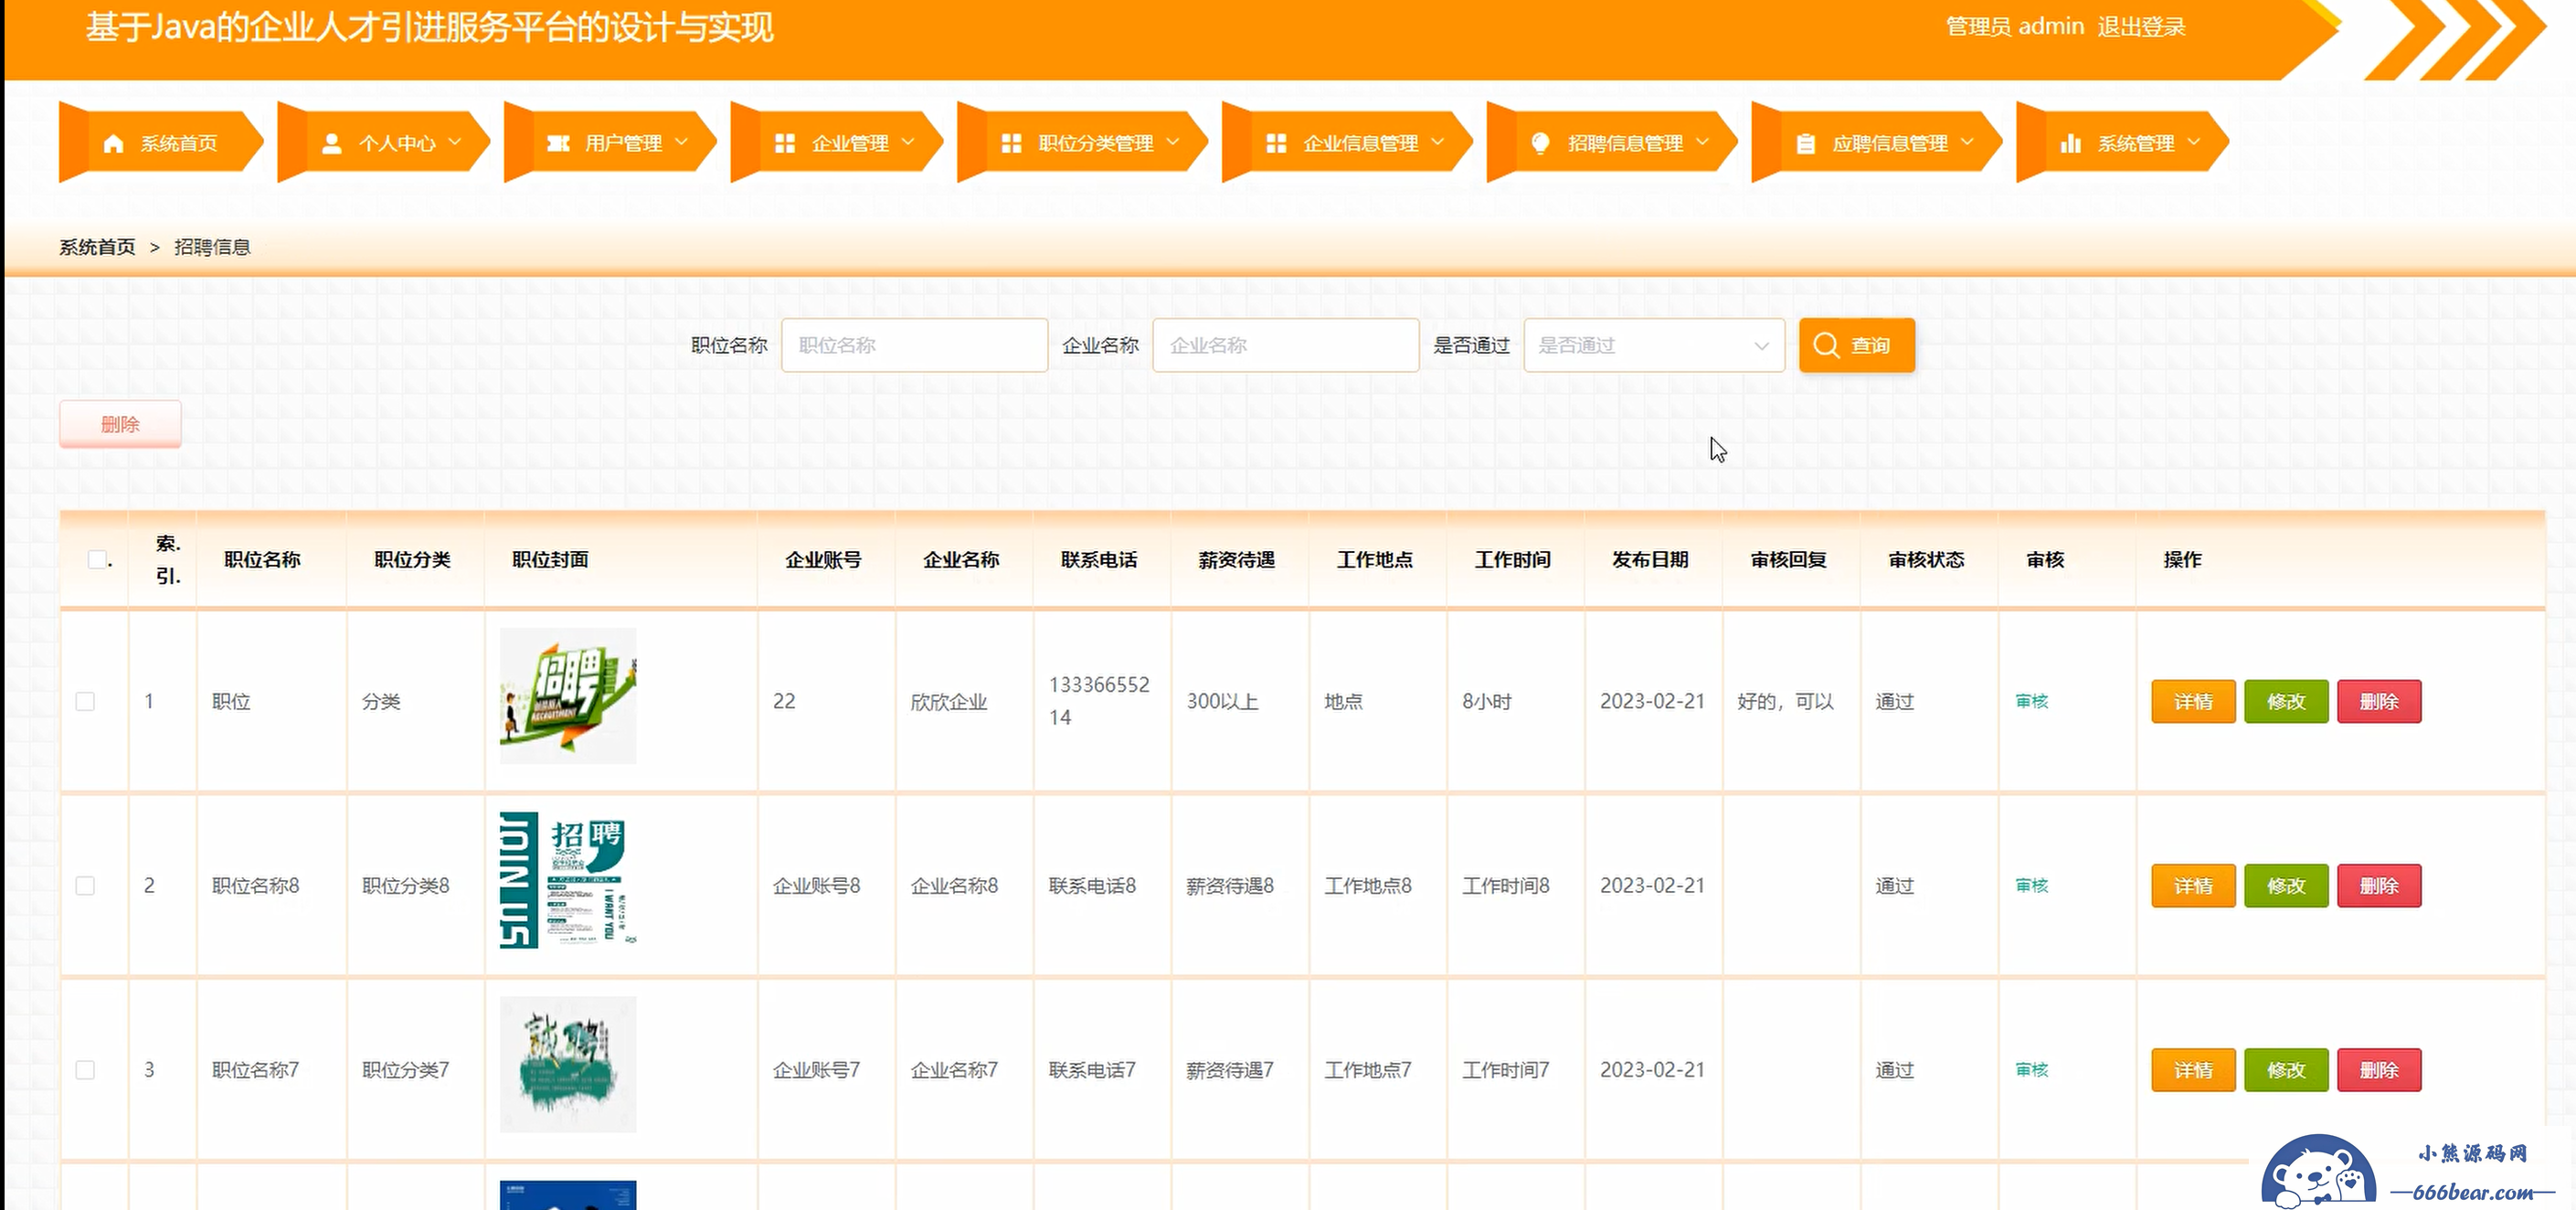Expand the 系统管理 dropdown chevron
The height and width of the screenshot is (1210, 2576).
2193,142
